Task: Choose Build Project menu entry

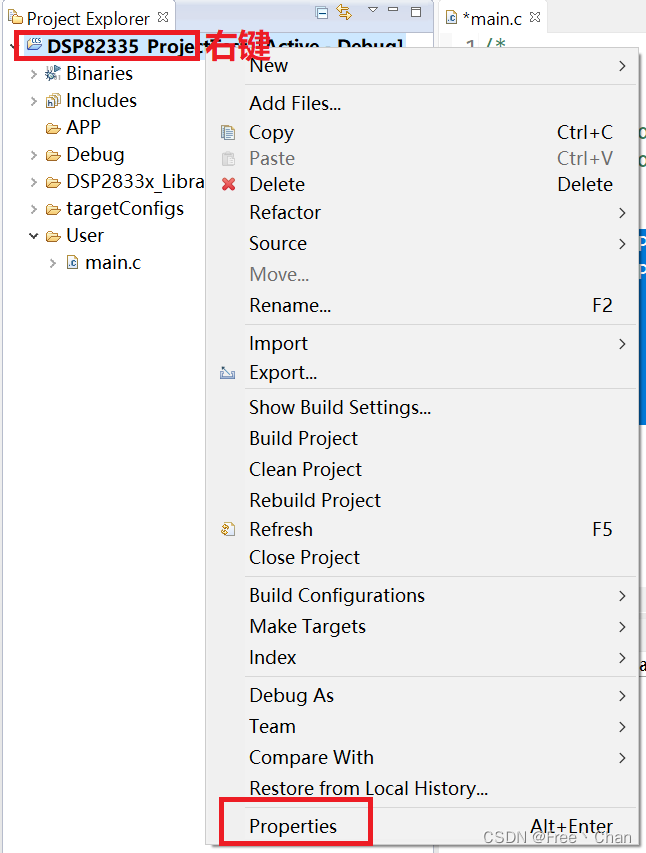Action: point(303,438)
